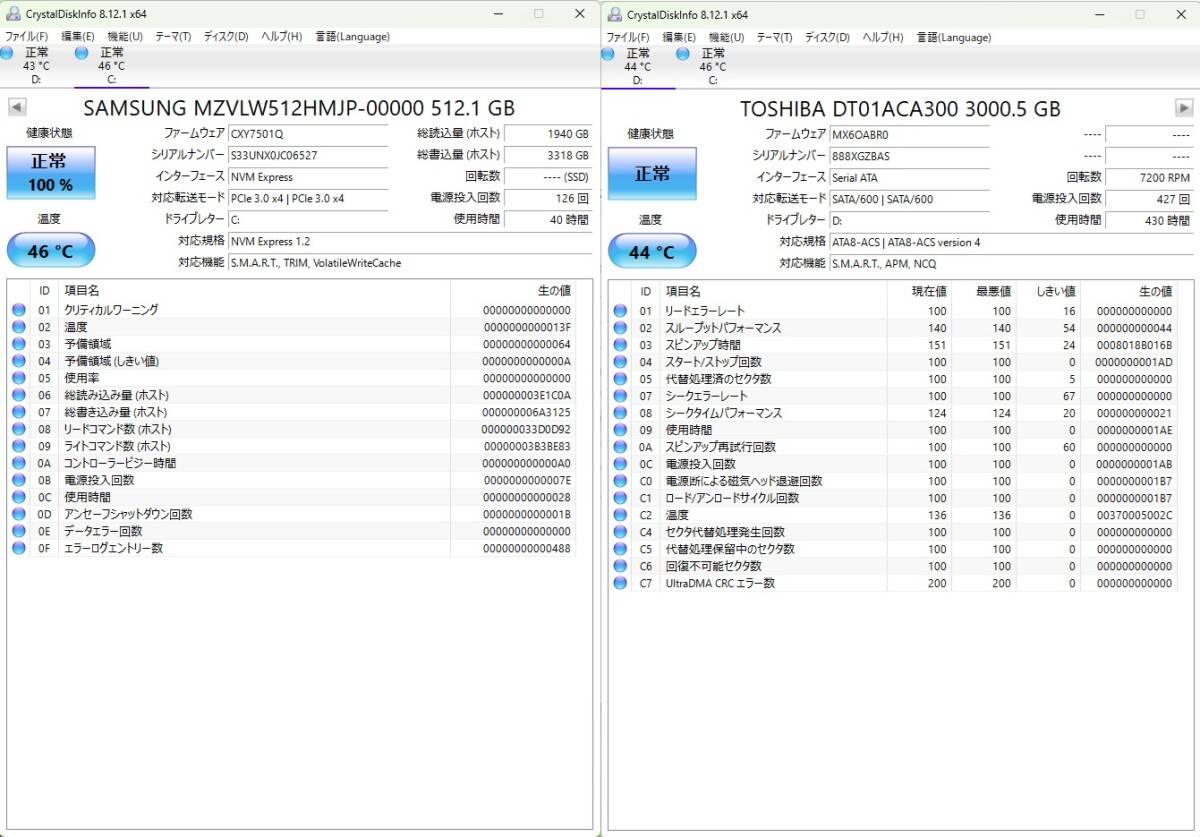Click the status orb for ライトコマンド数 (ホスト)

pyautogui.click(x=18, y=446)
